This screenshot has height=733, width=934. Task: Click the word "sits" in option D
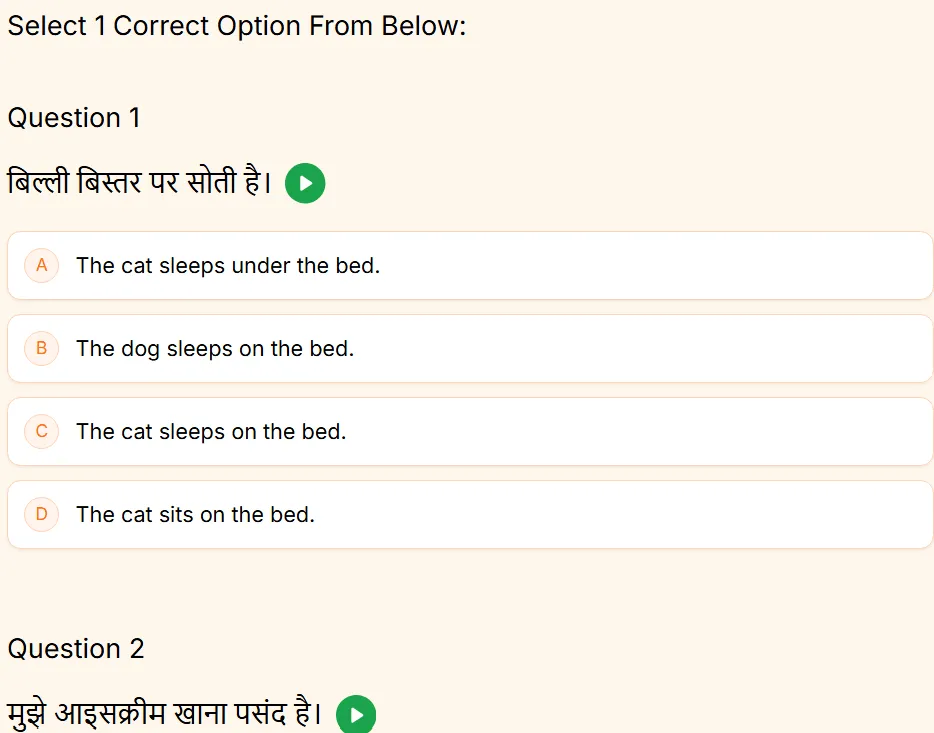[176, 515]
